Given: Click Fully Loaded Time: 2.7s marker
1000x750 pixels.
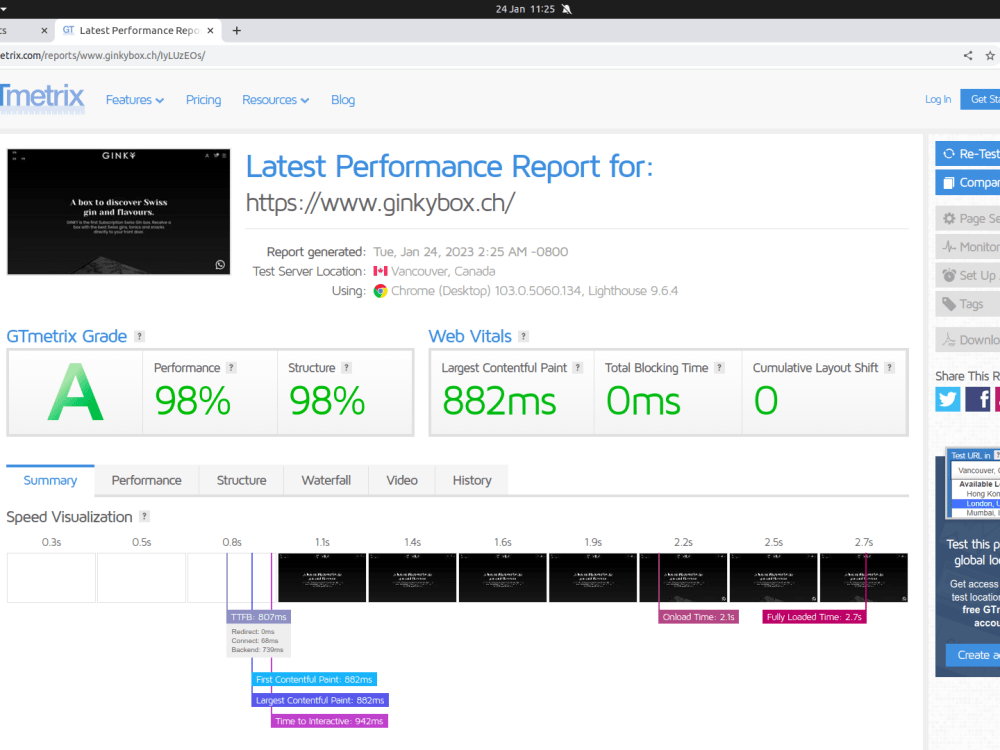Looking at the screenshot, I should click(814, 617).
